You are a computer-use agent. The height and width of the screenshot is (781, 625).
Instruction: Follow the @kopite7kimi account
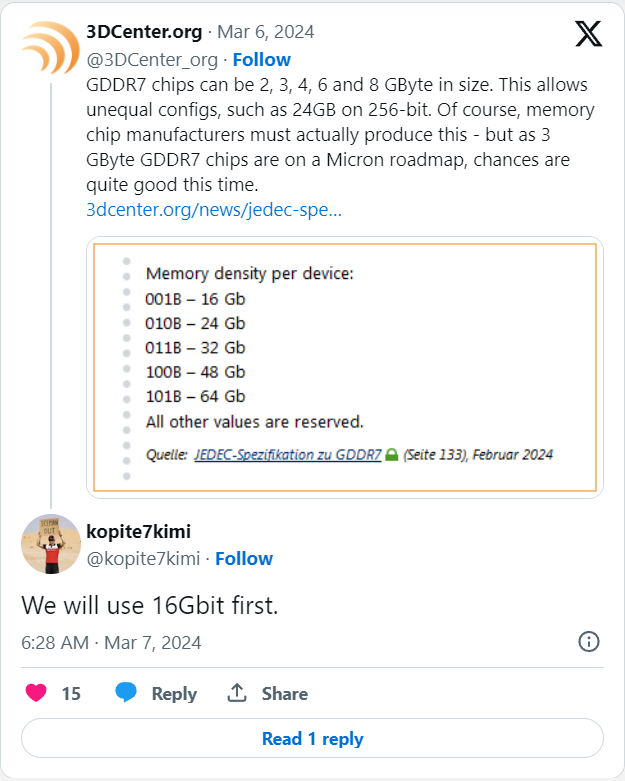tap(244, 559)
